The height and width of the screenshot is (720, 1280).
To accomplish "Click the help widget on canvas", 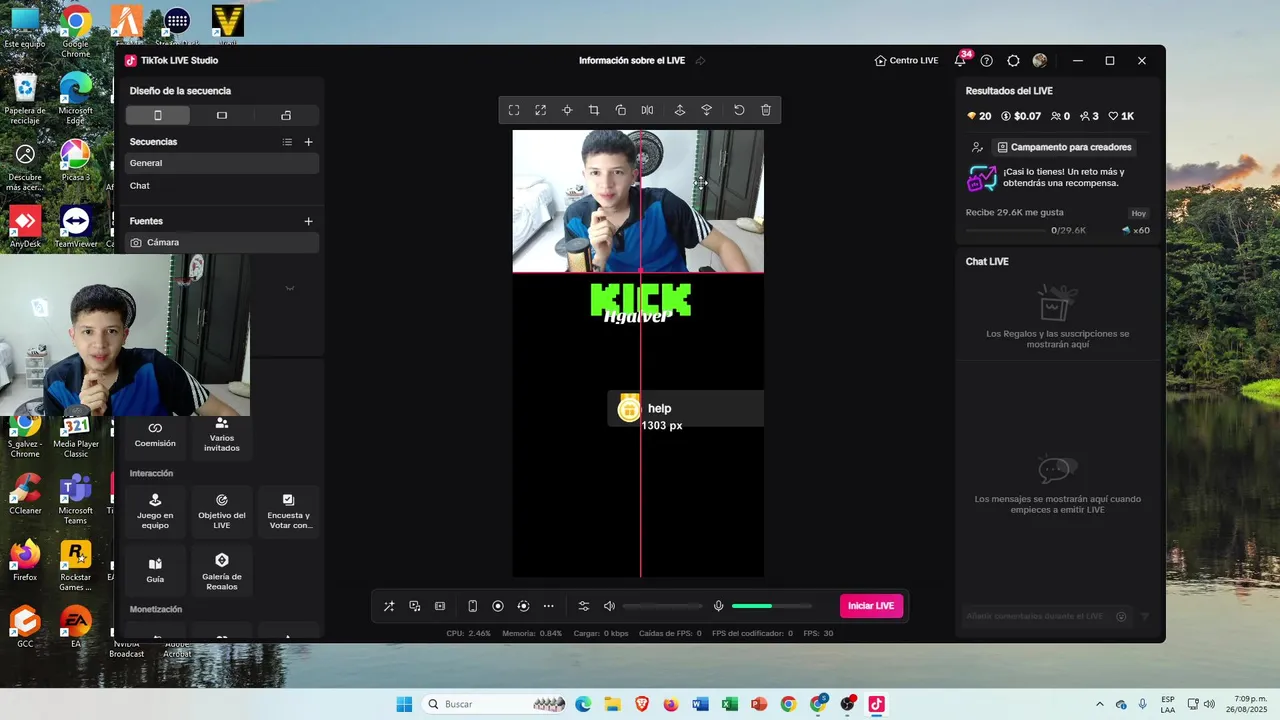I will pos(686,409).
